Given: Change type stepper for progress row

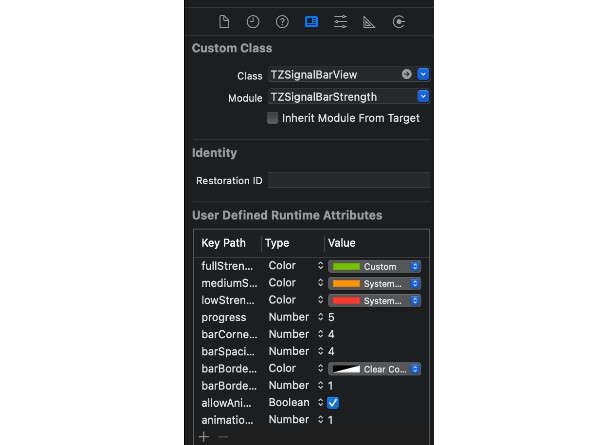Looking at the screenshot, I should 320,317.
